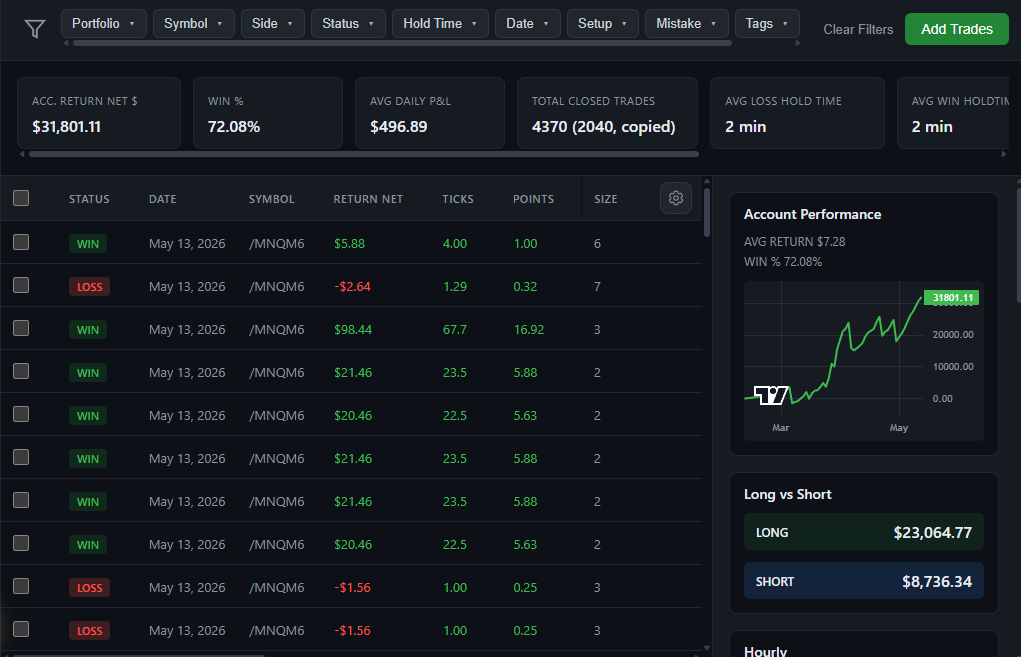Toggle the select-all checkbox in table header
The height and width of the screenshot is (657, 1021).
pyautogui.click(x=21, y=198)
